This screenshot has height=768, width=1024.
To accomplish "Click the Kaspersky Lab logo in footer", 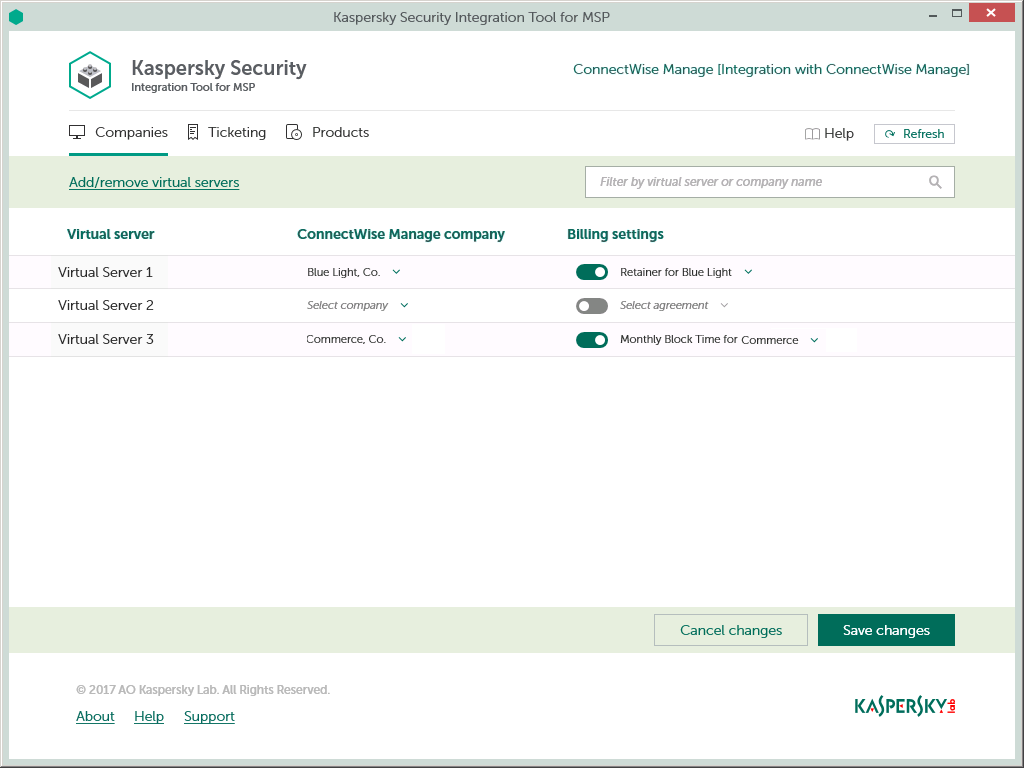I will (x=905, y=706).
